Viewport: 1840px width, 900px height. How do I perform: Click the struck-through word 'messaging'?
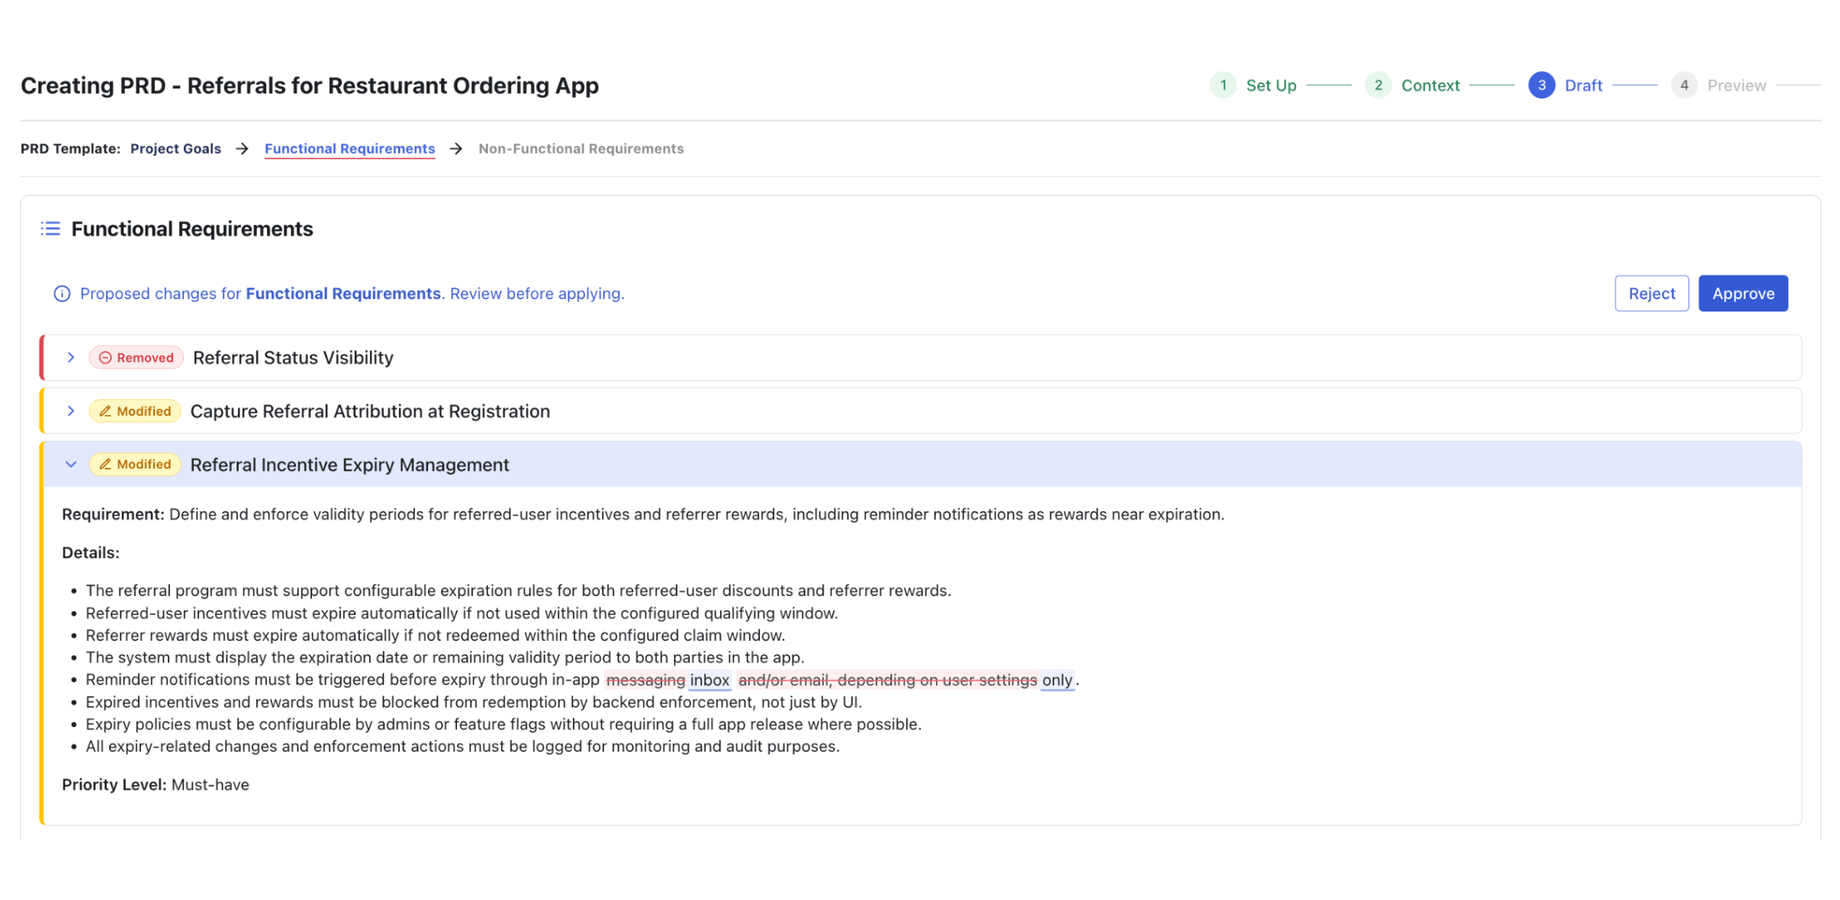(x=646, y=680)
